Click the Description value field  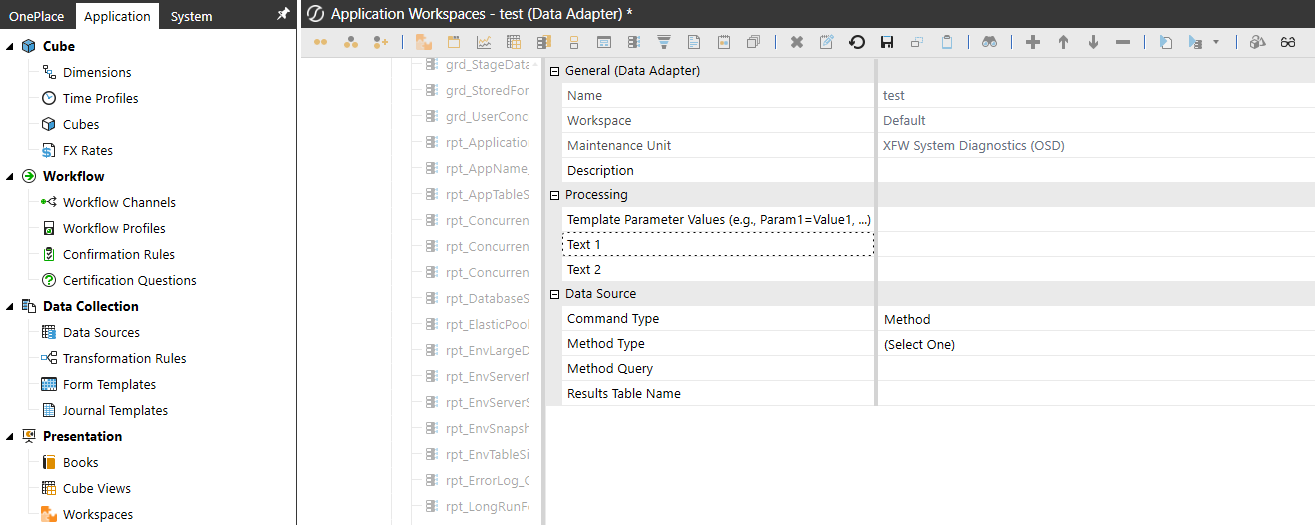(x=1095, y=170)
